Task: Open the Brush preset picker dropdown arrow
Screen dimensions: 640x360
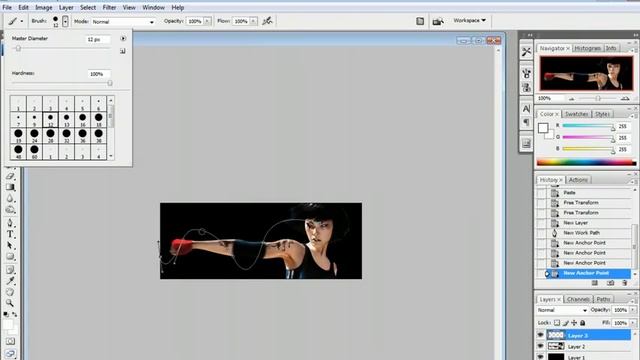Action: [65, 21]
